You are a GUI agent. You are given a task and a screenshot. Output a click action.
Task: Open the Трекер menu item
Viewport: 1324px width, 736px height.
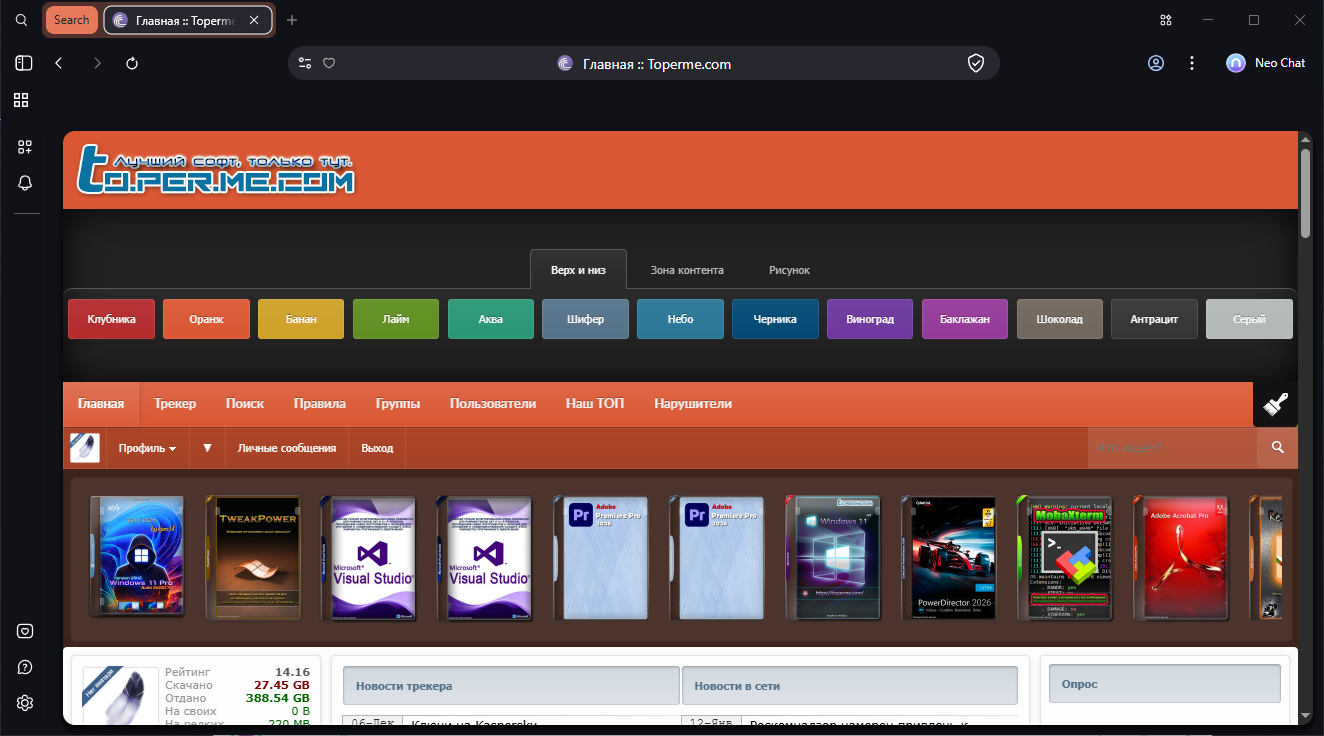click(175, 404)
